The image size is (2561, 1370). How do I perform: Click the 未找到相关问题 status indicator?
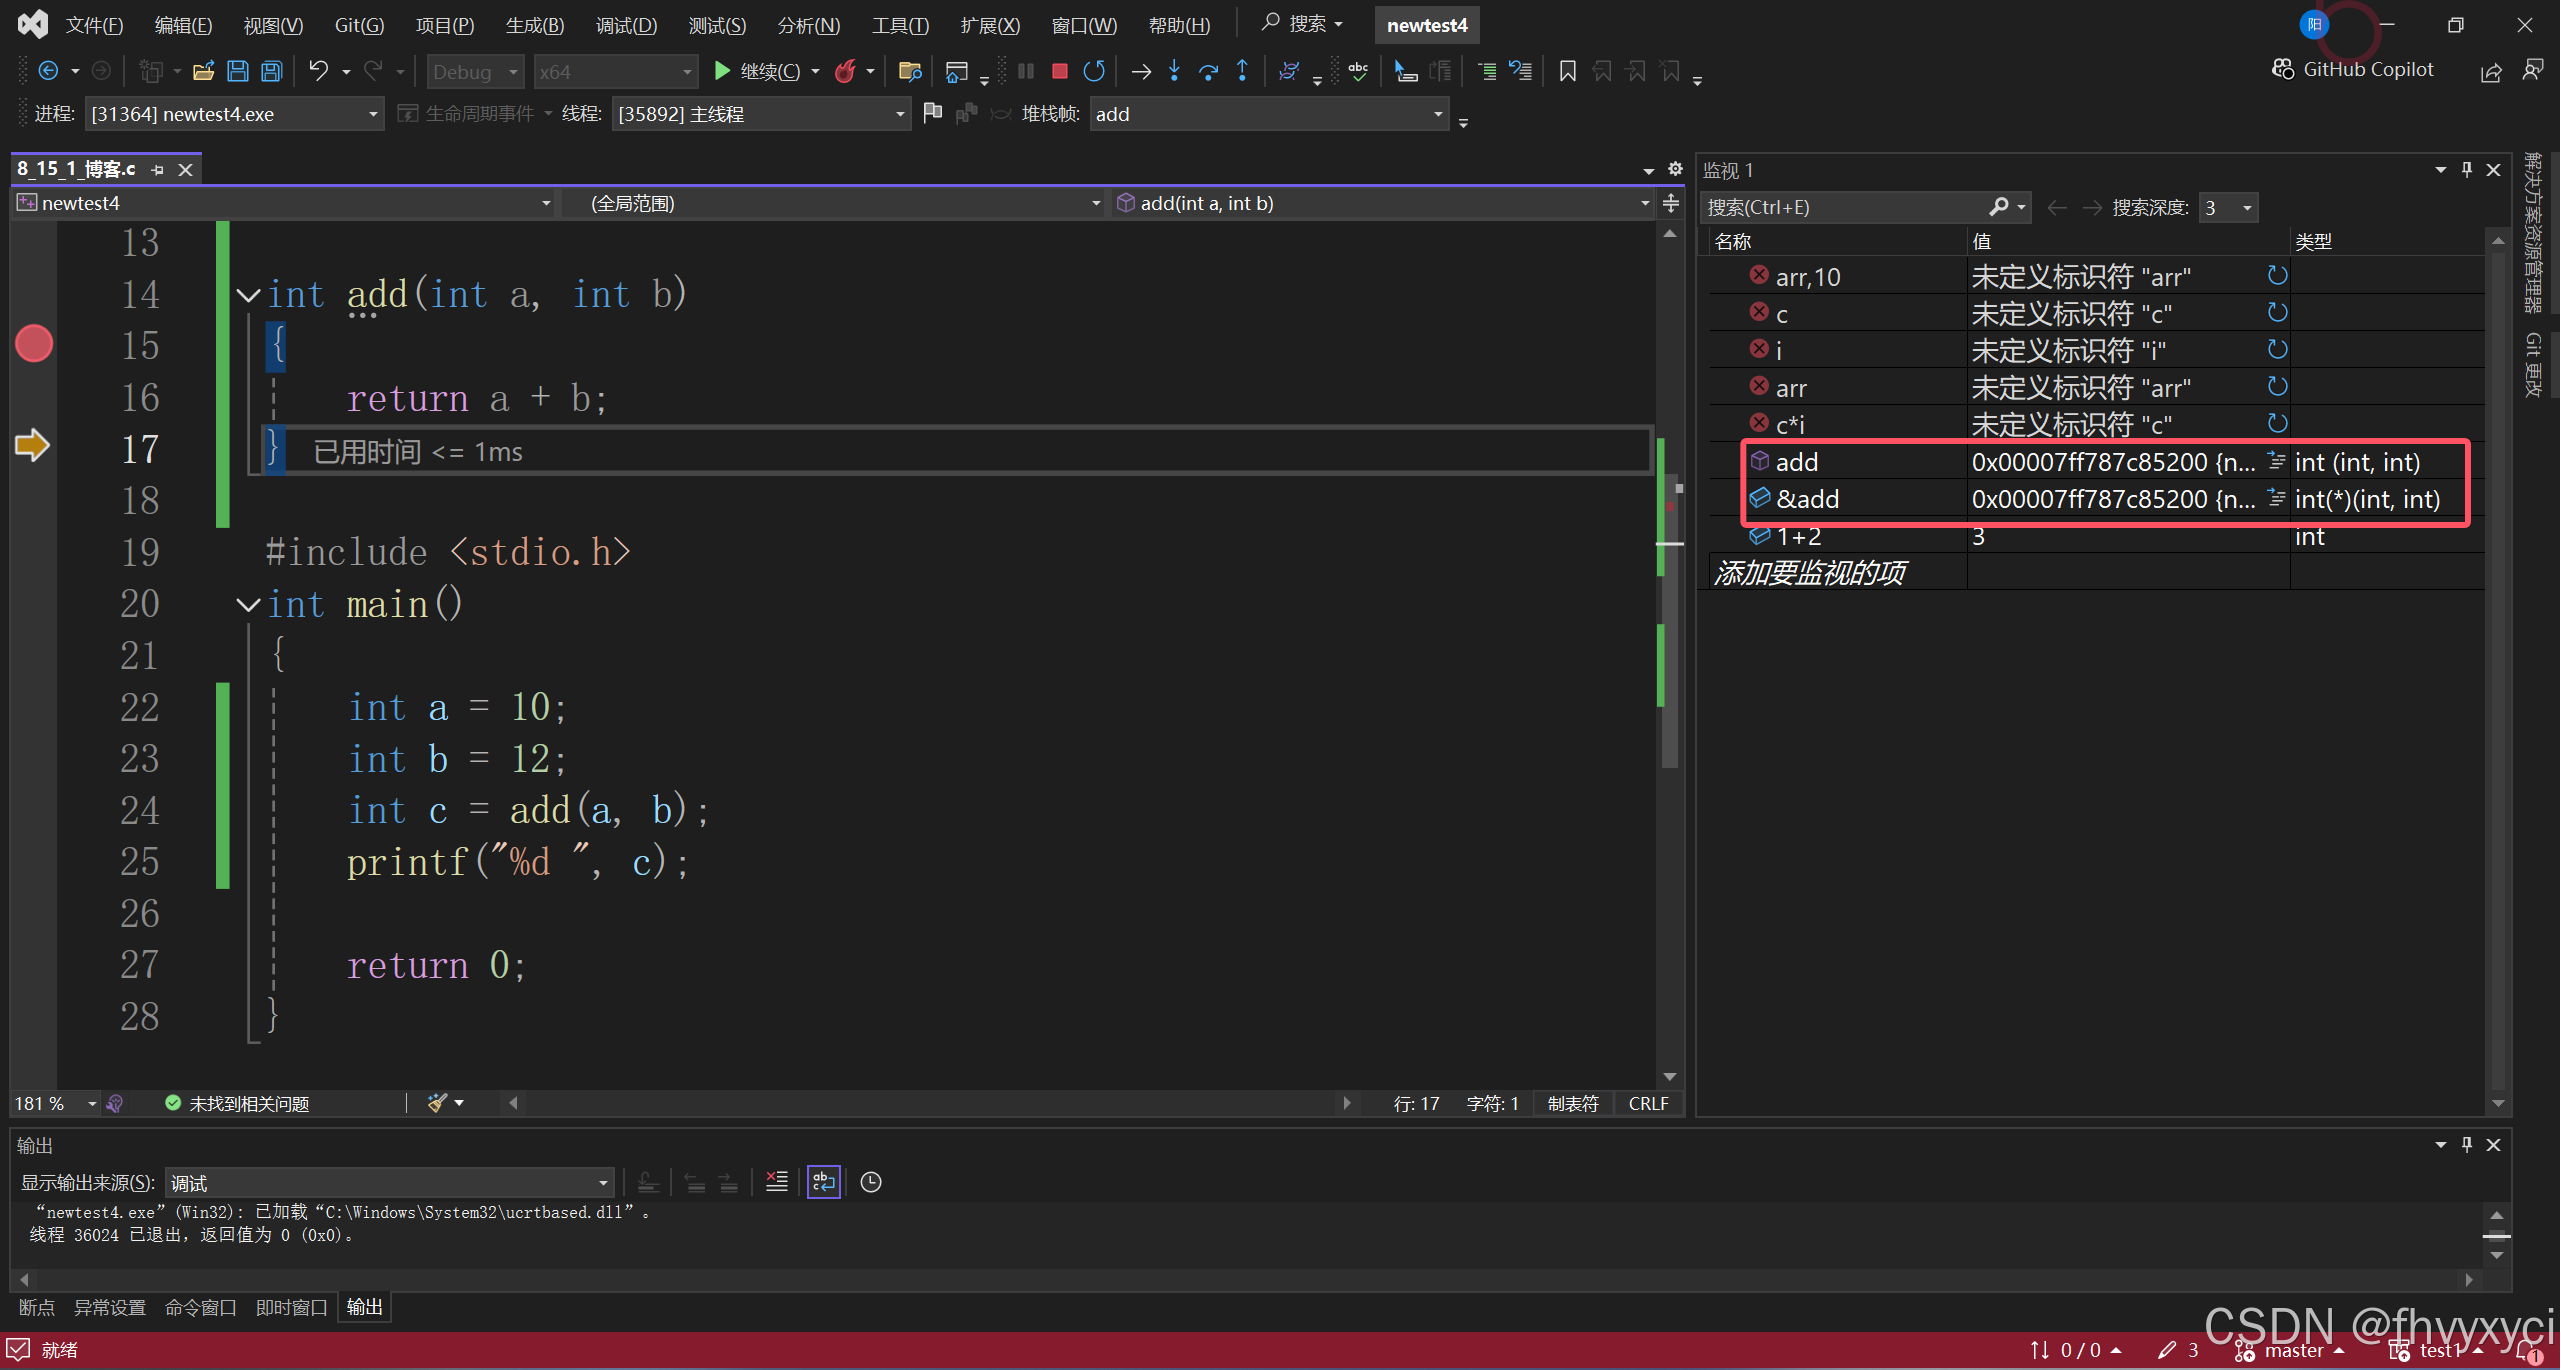[237, 1103]
